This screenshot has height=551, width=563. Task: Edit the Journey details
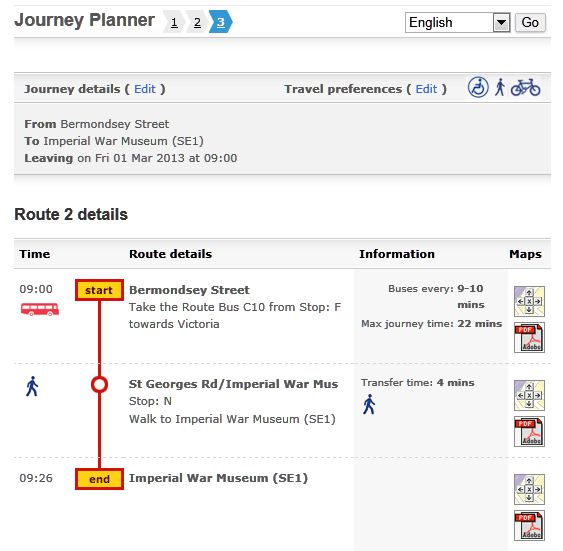click(145, 89)
